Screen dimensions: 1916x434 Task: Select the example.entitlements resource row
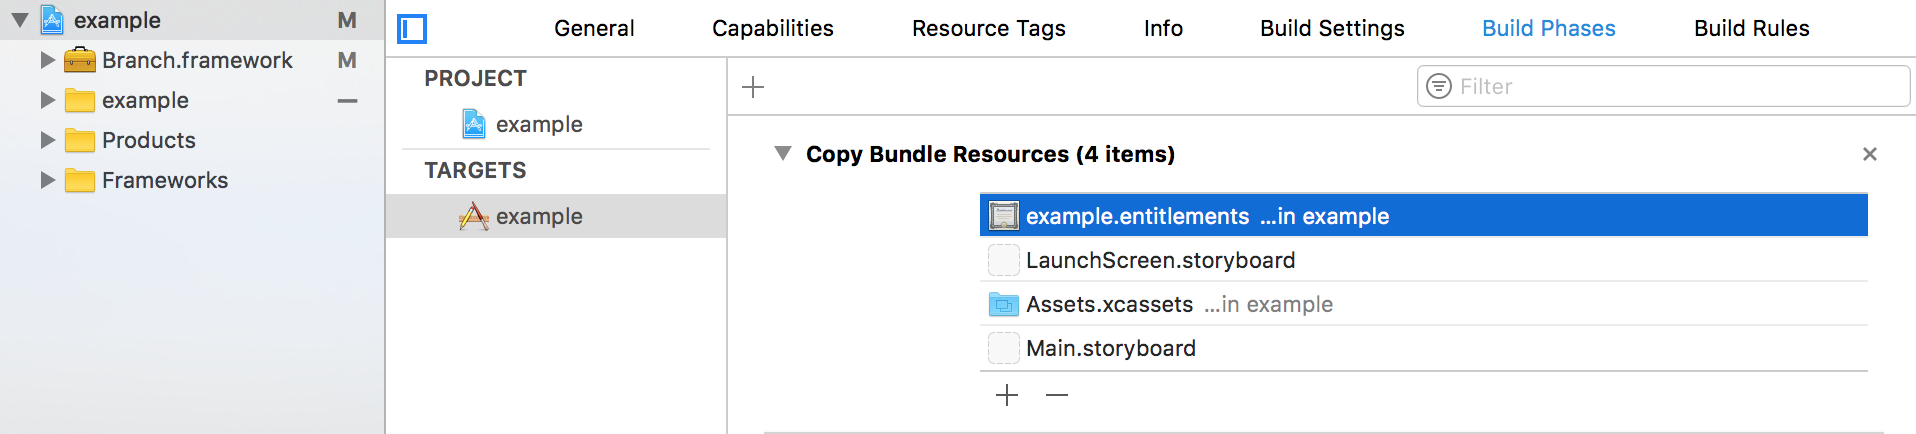[x=1424, y=216]
